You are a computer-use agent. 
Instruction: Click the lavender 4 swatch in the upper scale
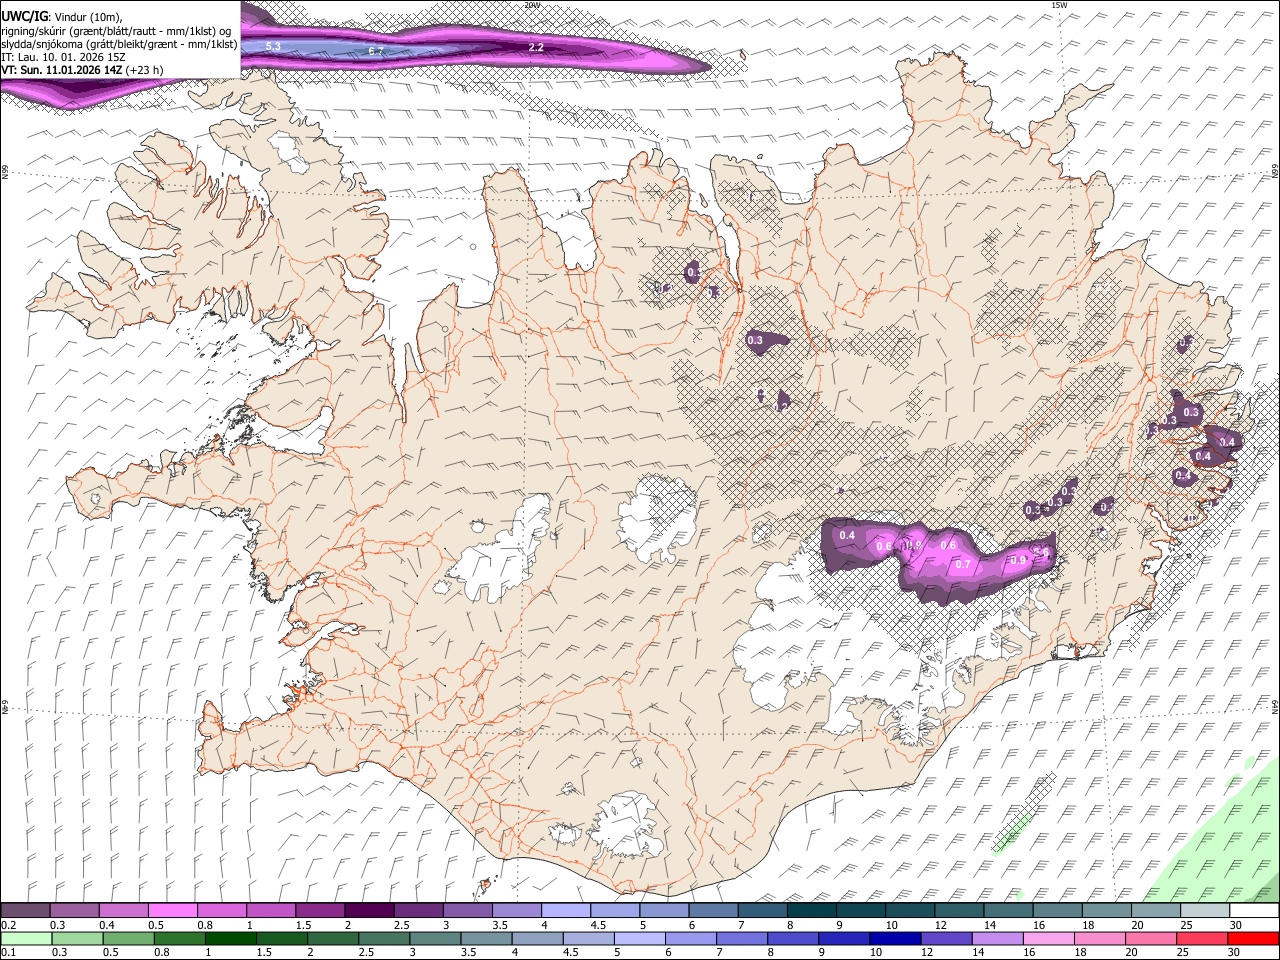pyautogui.click(x=565, y=911)
